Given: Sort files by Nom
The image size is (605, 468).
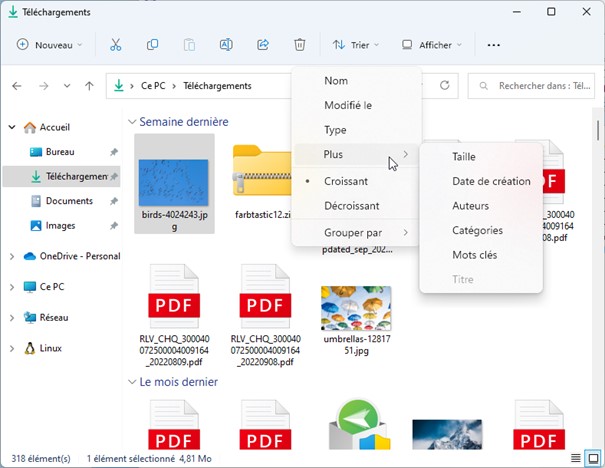Looking at the screenshot, I should tap(336, 80).
